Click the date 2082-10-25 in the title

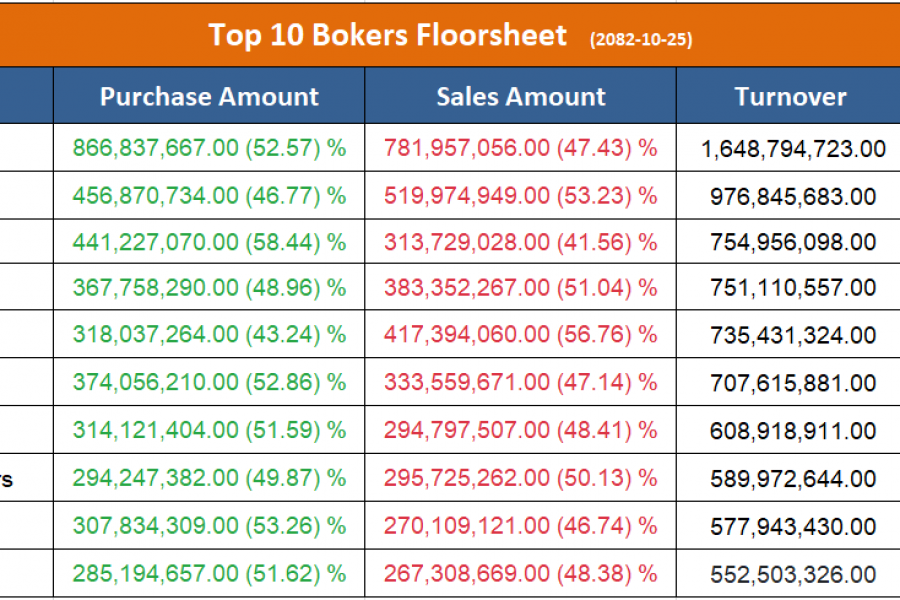[x=641, y=39]
